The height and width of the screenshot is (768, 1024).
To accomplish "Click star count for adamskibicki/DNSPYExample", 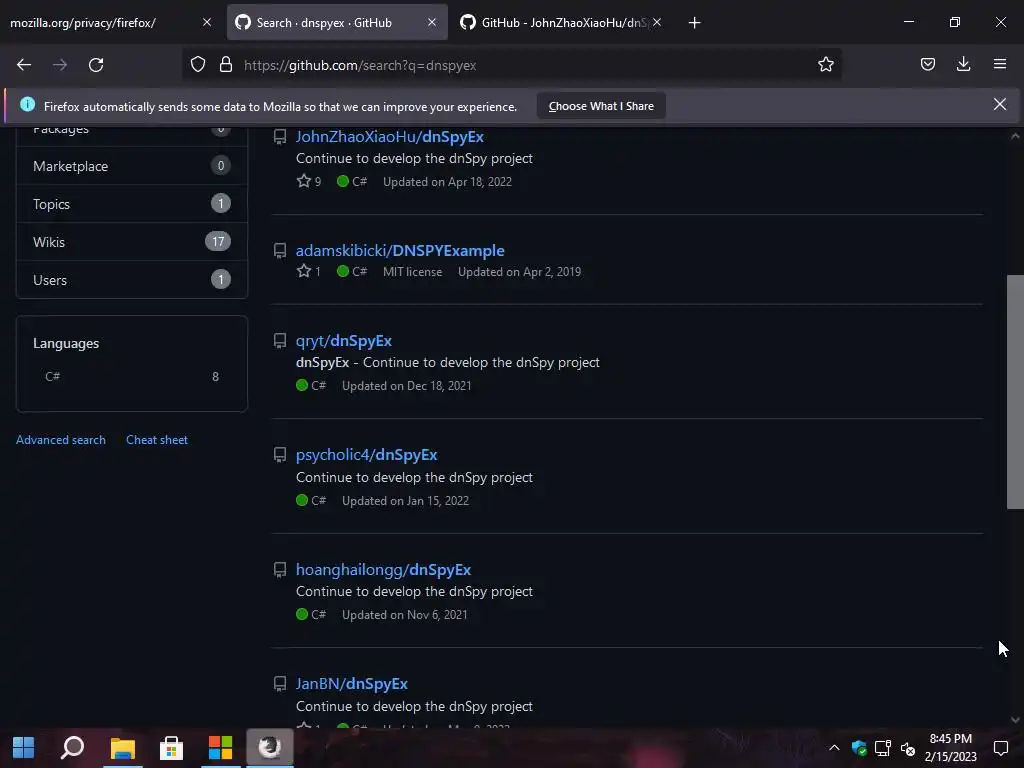I will 309,271.
